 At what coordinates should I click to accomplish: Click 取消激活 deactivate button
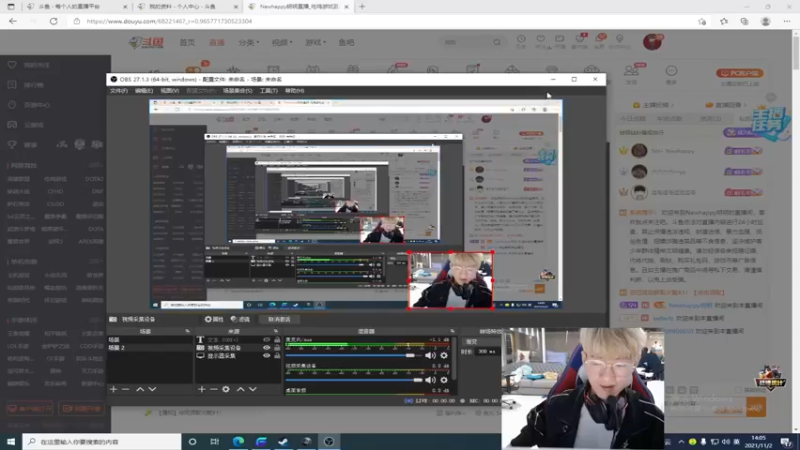pyautogui.click(x=279, y=319)
